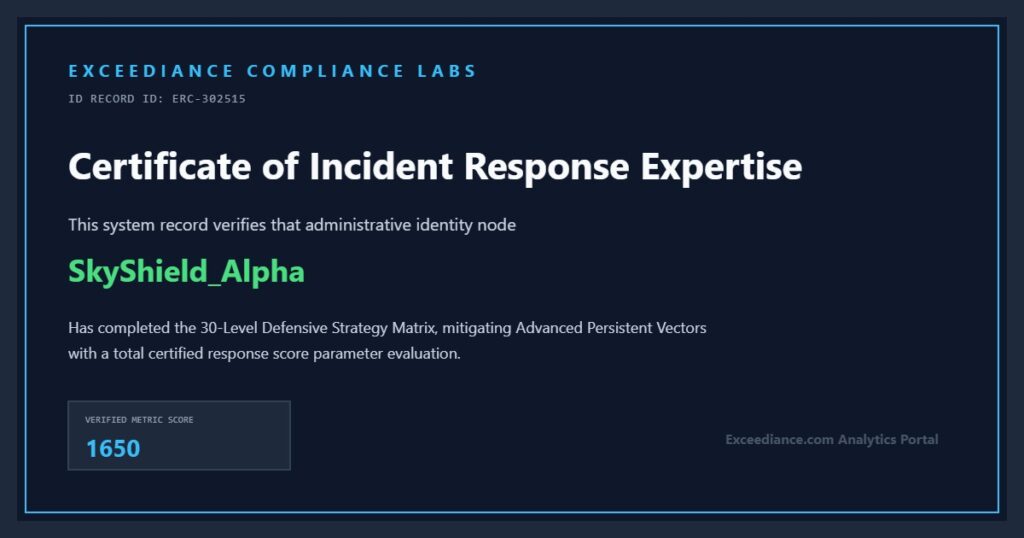Click the word EXCEEDIANCE in header
The width and height of the screenshot is (1024, 538).
[151, 71]
